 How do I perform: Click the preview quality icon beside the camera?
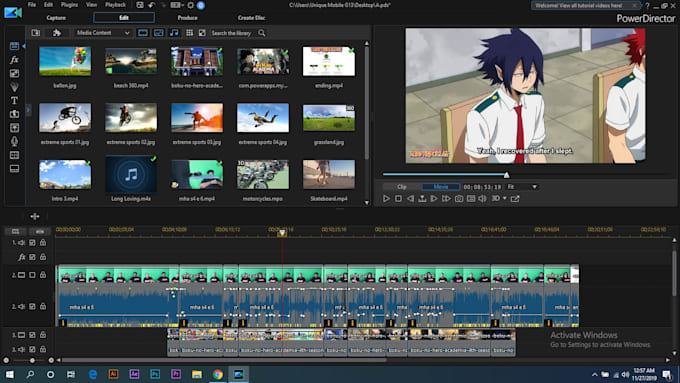click(471, 199)
